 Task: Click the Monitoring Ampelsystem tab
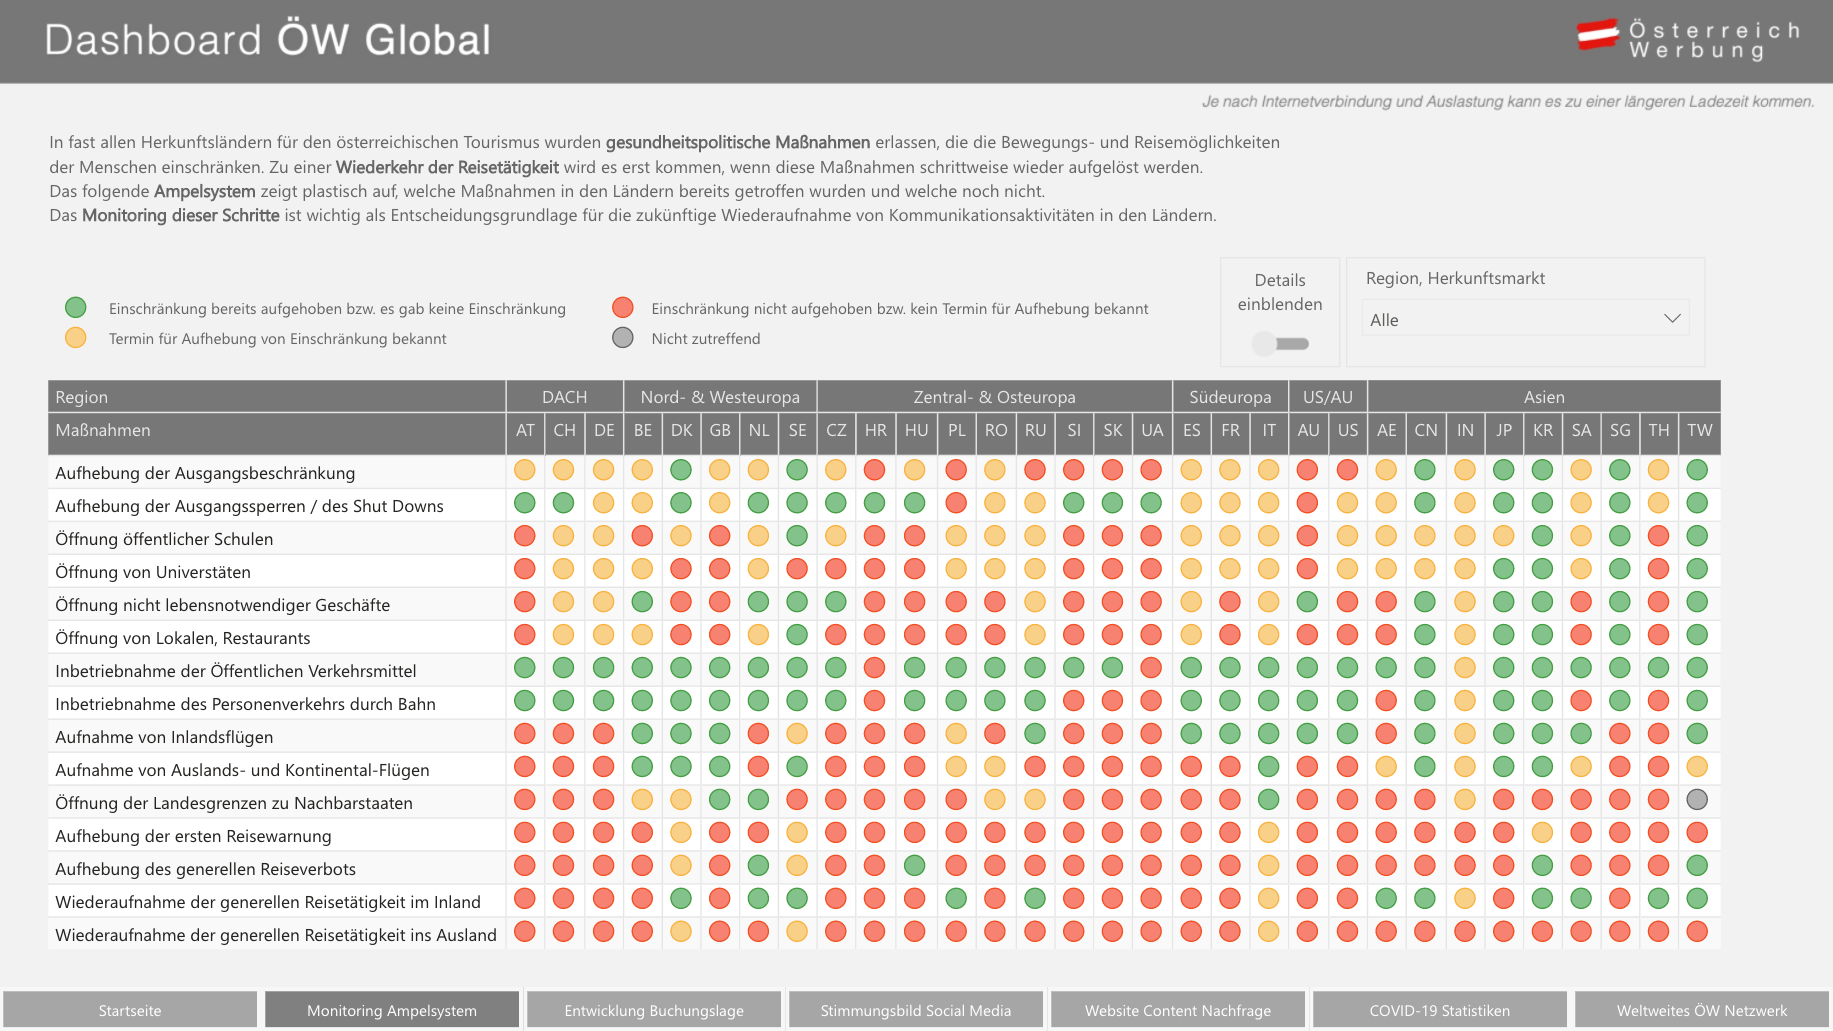pyautogui.click(x=392, y=1010)
